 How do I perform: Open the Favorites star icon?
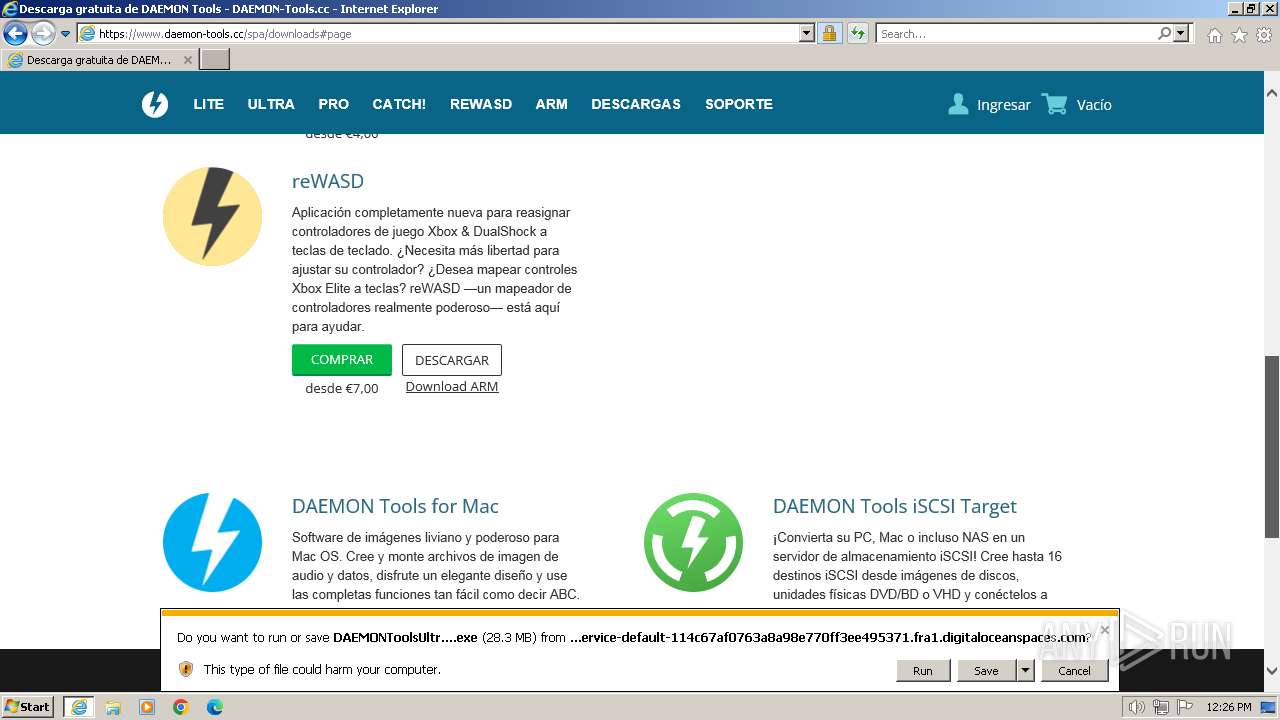[1239, 35]
